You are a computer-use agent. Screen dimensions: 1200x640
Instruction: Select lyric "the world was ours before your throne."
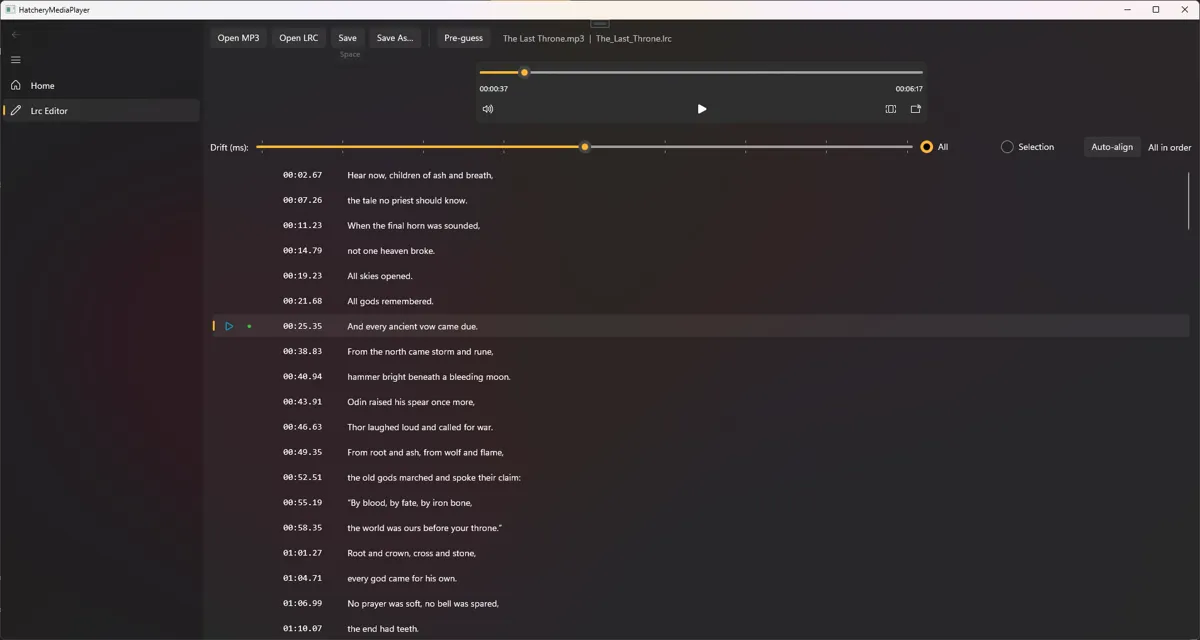pyautogui.click(x=424, y=528)
